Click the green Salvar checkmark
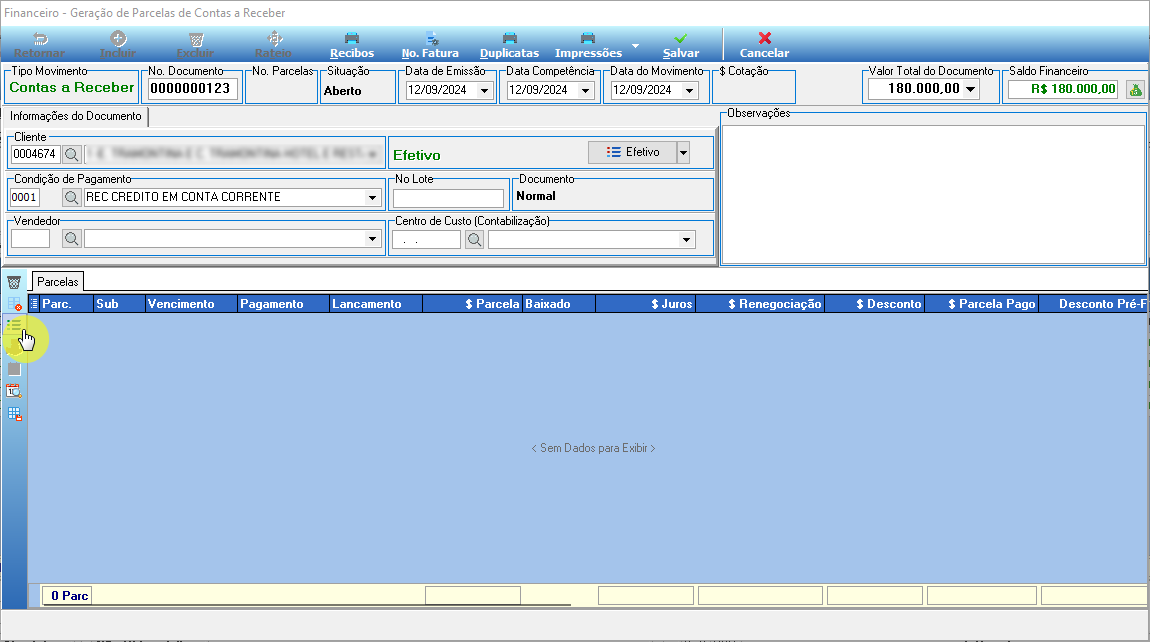The image size is (1150, 642). pyautogui.click(x=681, y=38)
